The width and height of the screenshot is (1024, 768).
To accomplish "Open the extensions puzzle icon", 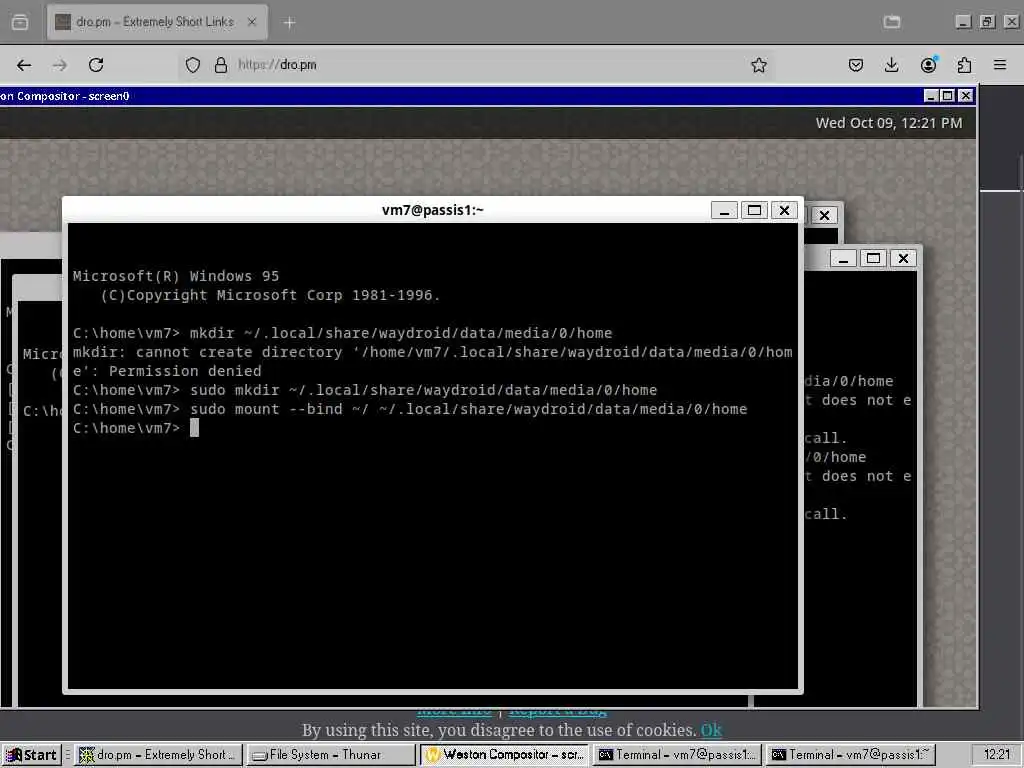I will (964, 65).
